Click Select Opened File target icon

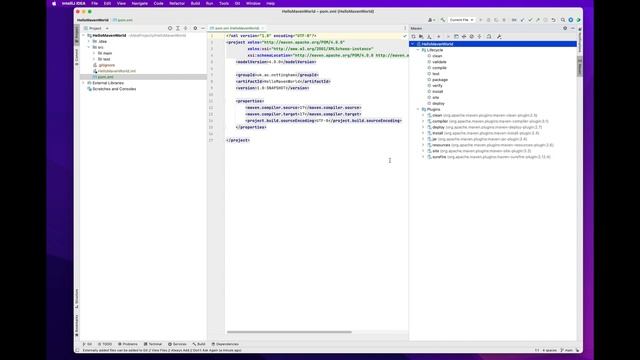tap(170, 28)
